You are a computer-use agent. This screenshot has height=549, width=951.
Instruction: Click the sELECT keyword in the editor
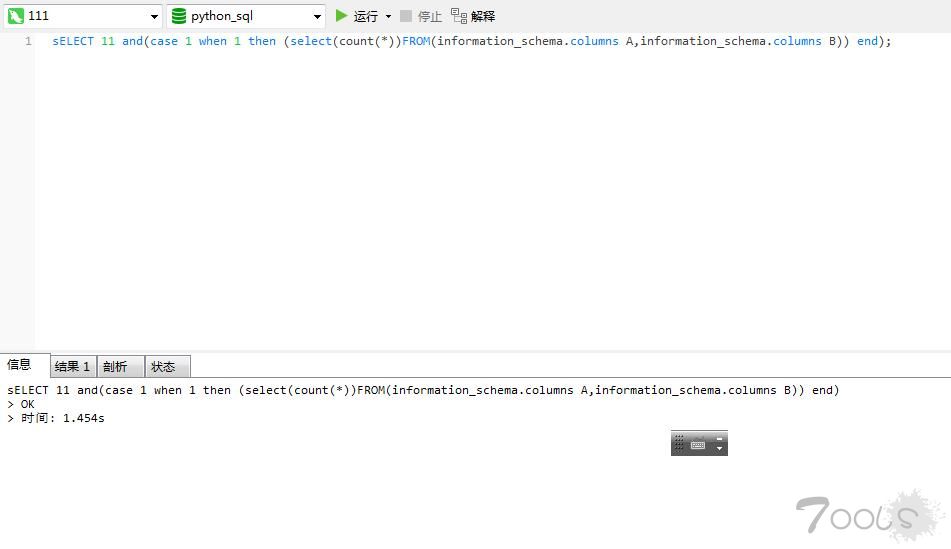pos(73,41)
